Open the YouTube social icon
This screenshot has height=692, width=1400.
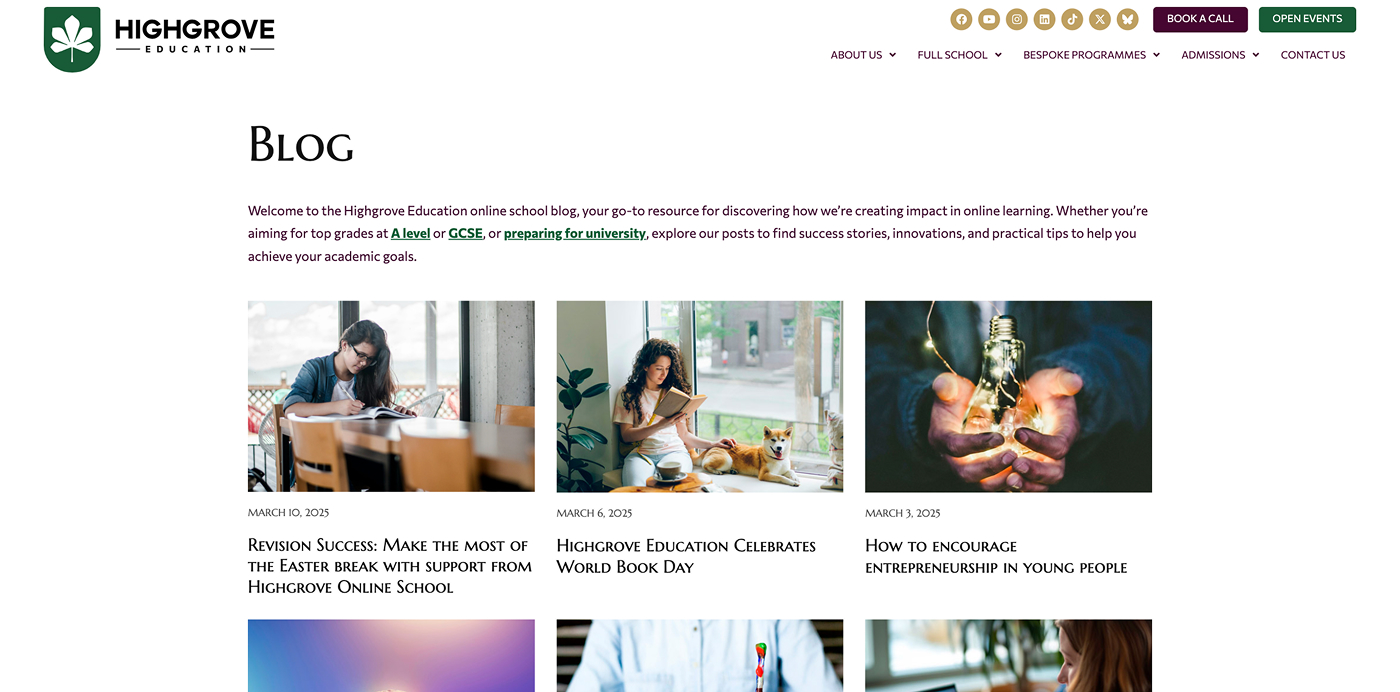[x=989, y=19]
